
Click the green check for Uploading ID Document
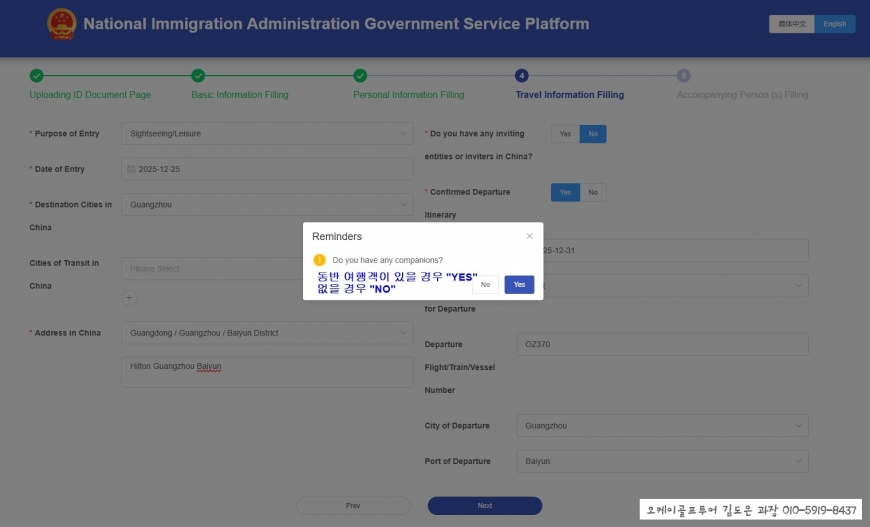coord(37,75)
